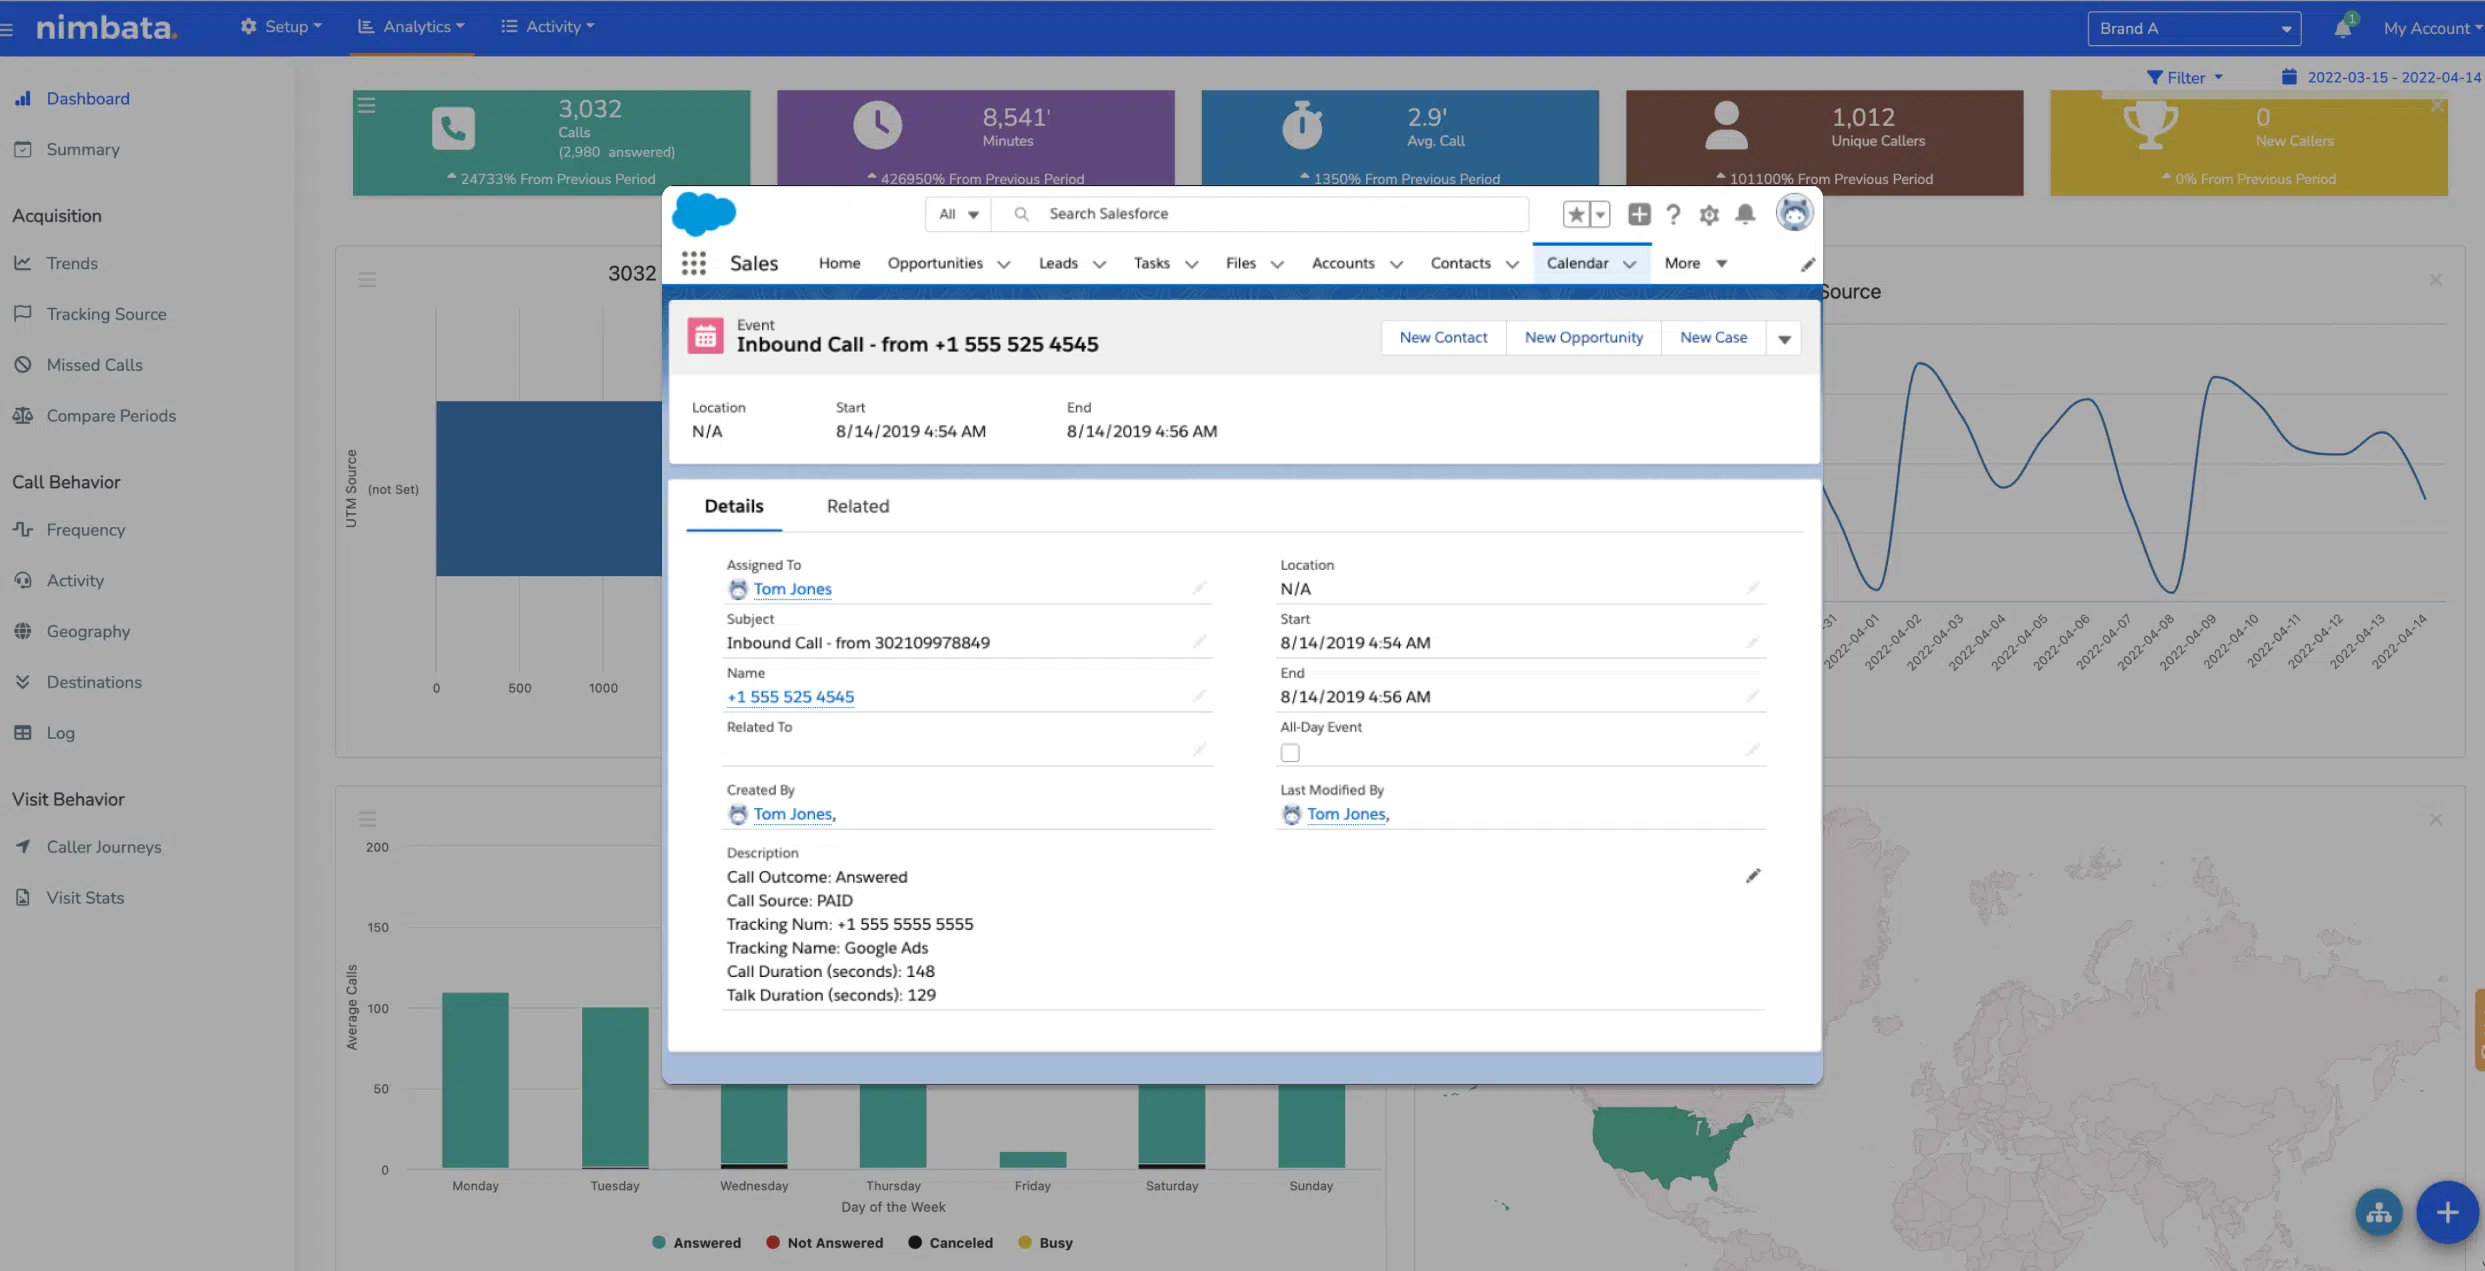2485x1271 pixels.
Task: Open the more actions dropdown beside New Case
Action: pos(1784,338)
